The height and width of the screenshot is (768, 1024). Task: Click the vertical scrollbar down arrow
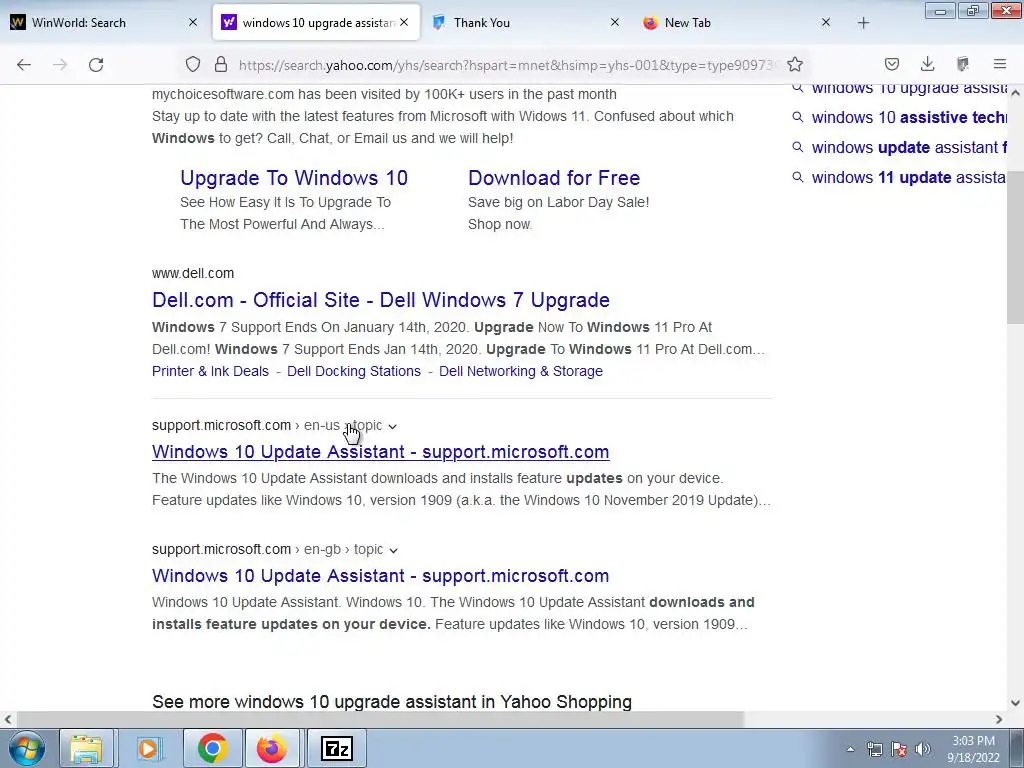click(1015, 703)
